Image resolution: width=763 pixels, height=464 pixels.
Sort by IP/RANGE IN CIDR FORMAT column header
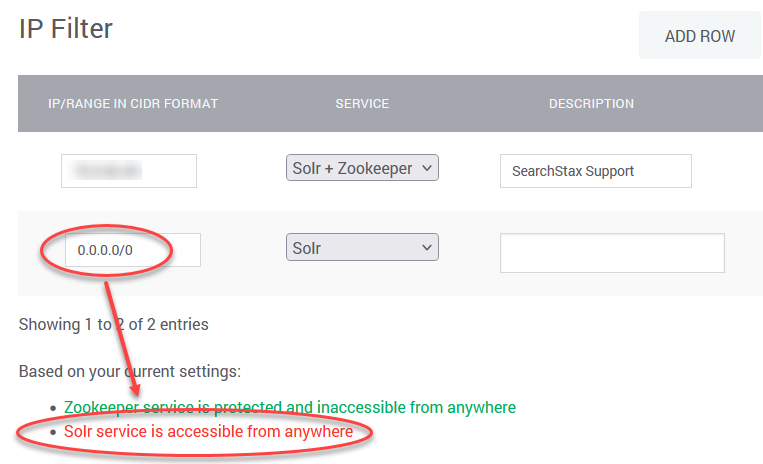pos(133,104)
